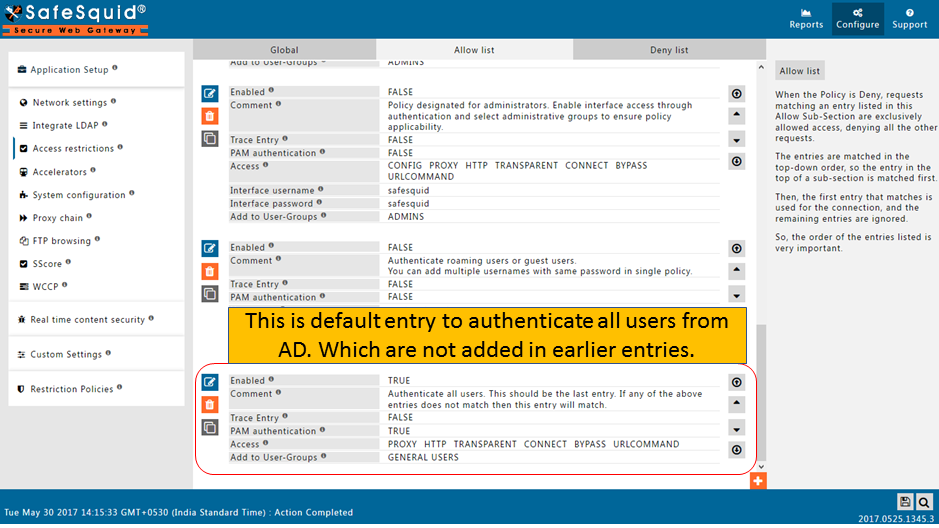The width and height of the screenshot is (939, 528).
Task: Move roaming users entry down one
Action: [737, 295]
